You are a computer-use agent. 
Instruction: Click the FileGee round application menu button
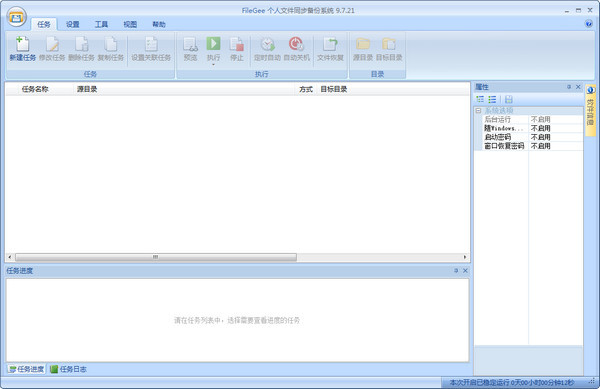click(16, 17)
